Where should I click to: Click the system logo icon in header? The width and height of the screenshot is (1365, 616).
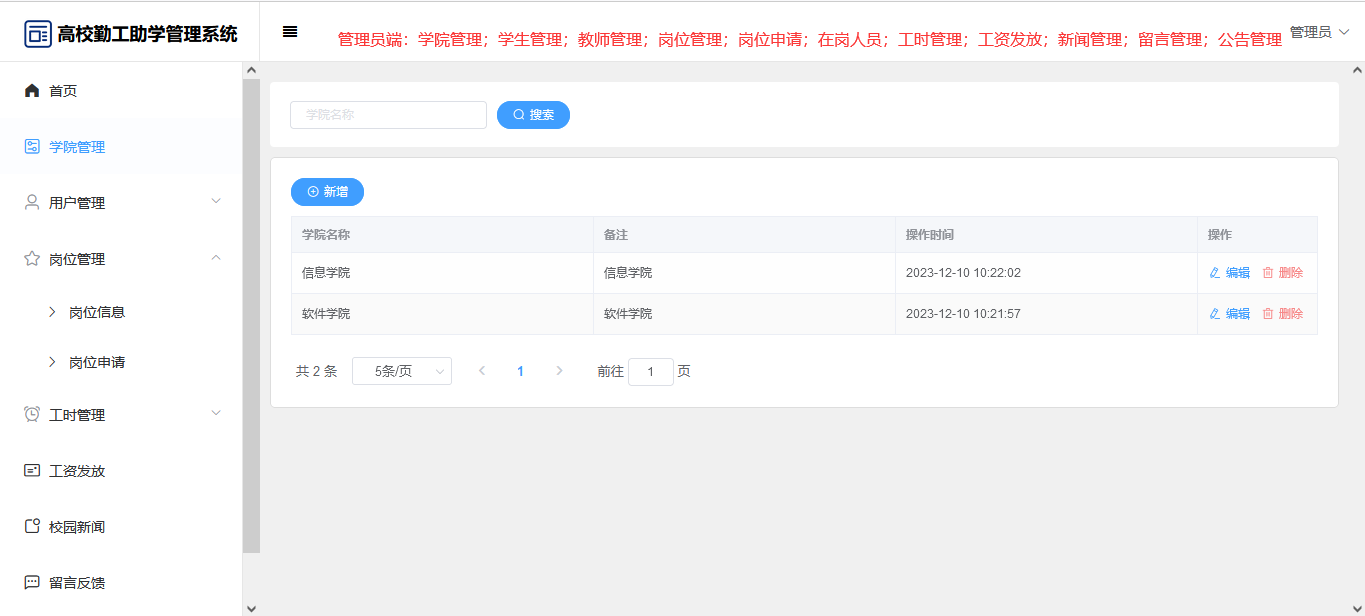(x=38, y=34)
